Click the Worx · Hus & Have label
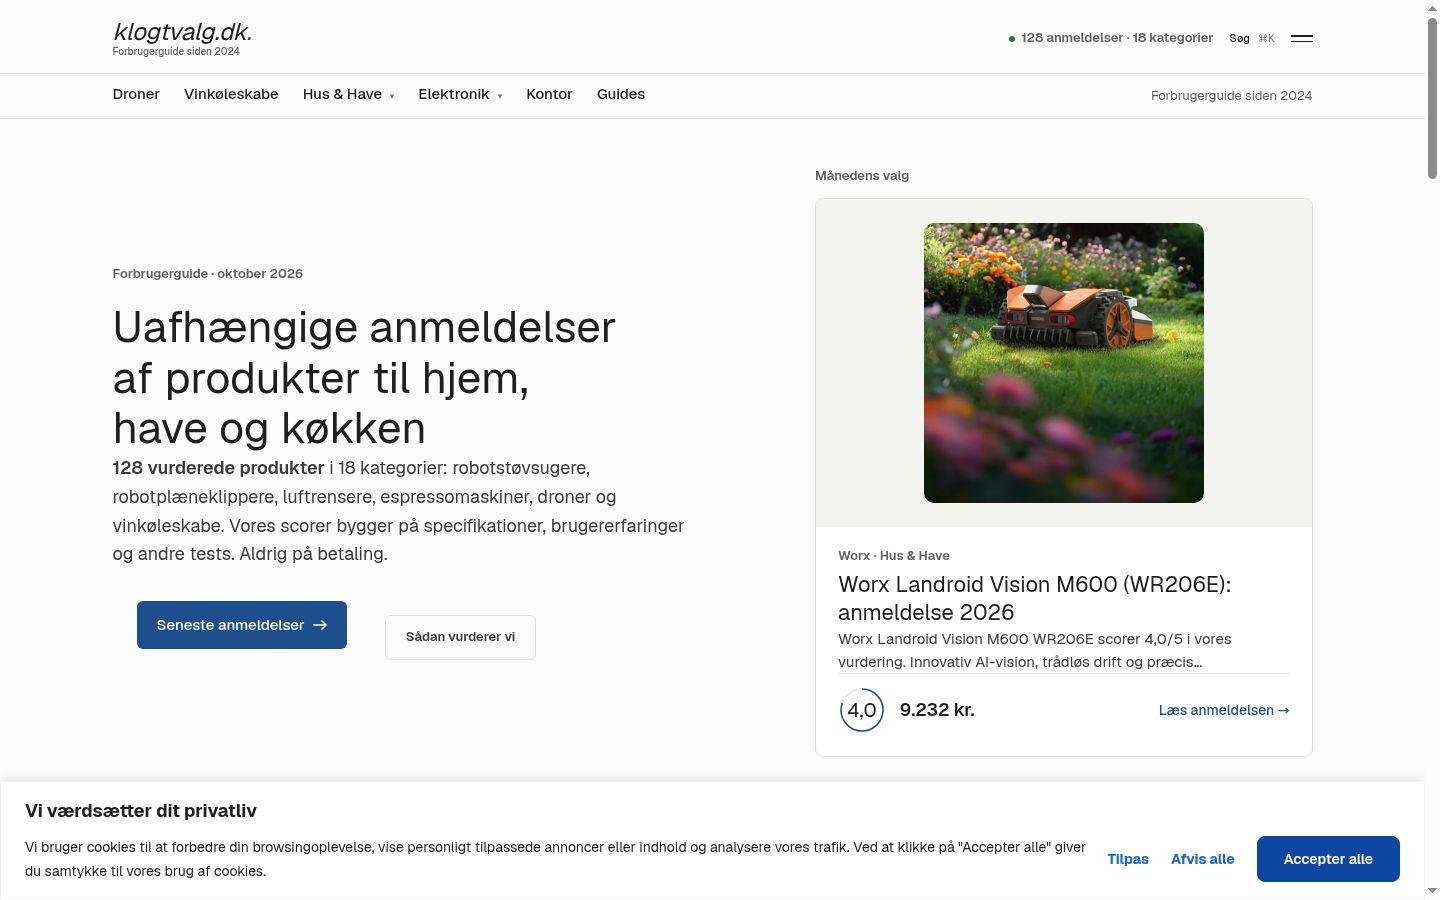 click(x=894, y=556)
